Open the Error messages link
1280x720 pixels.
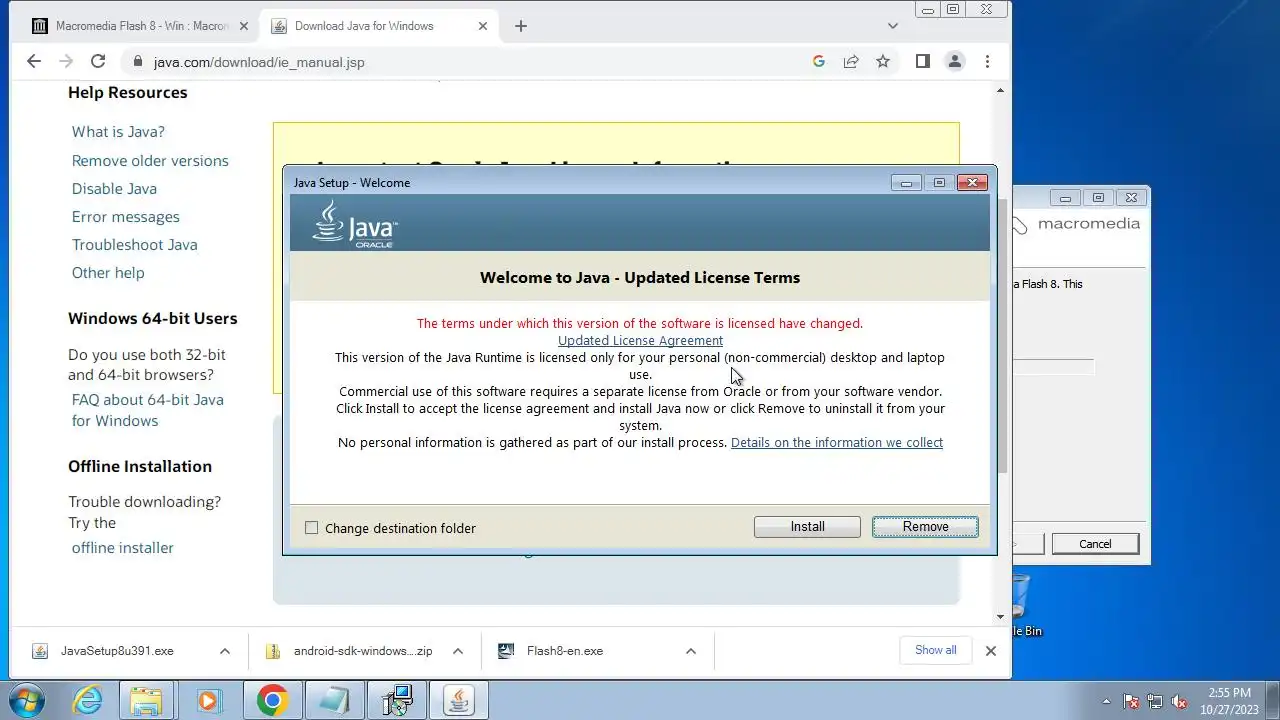pos(126,216)
